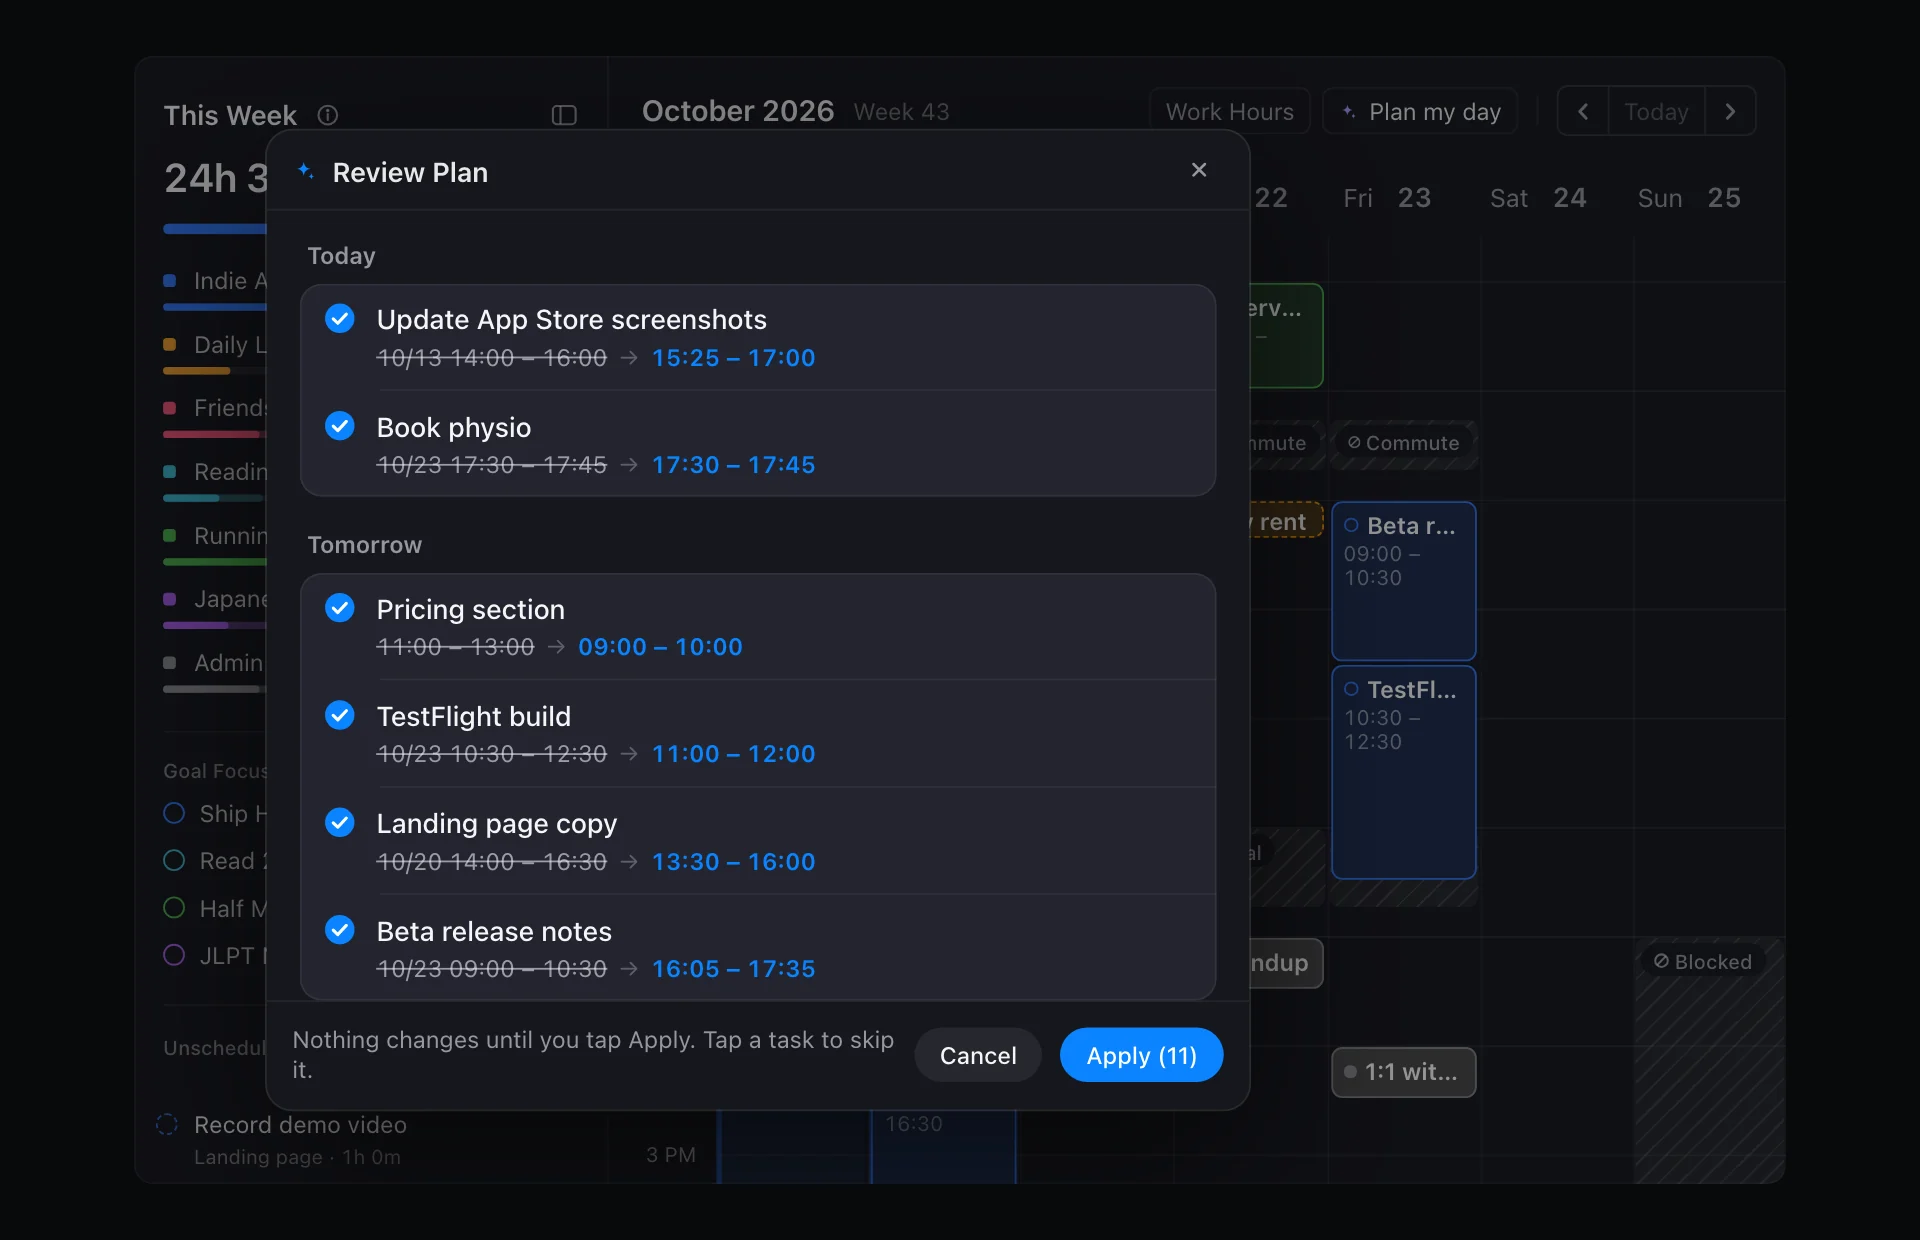
Task: Open Work Hours settings
Action: coord(1229,111)
